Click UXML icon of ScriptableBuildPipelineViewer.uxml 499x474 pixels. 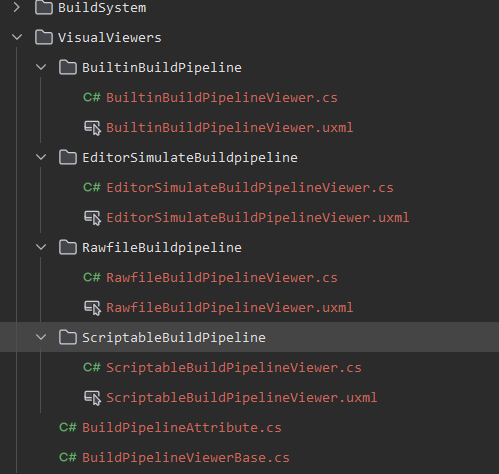point(92,398)
